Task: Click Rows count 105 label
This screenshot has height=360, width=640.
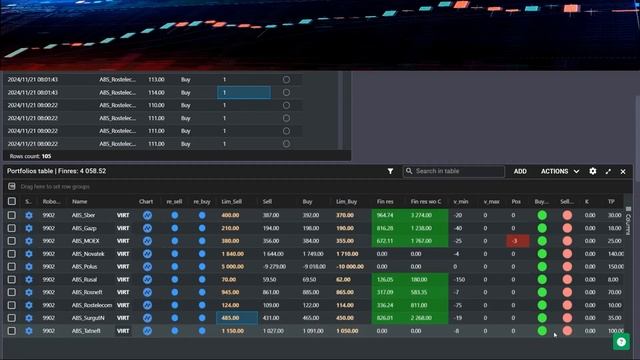Action: tap(30, 156)
